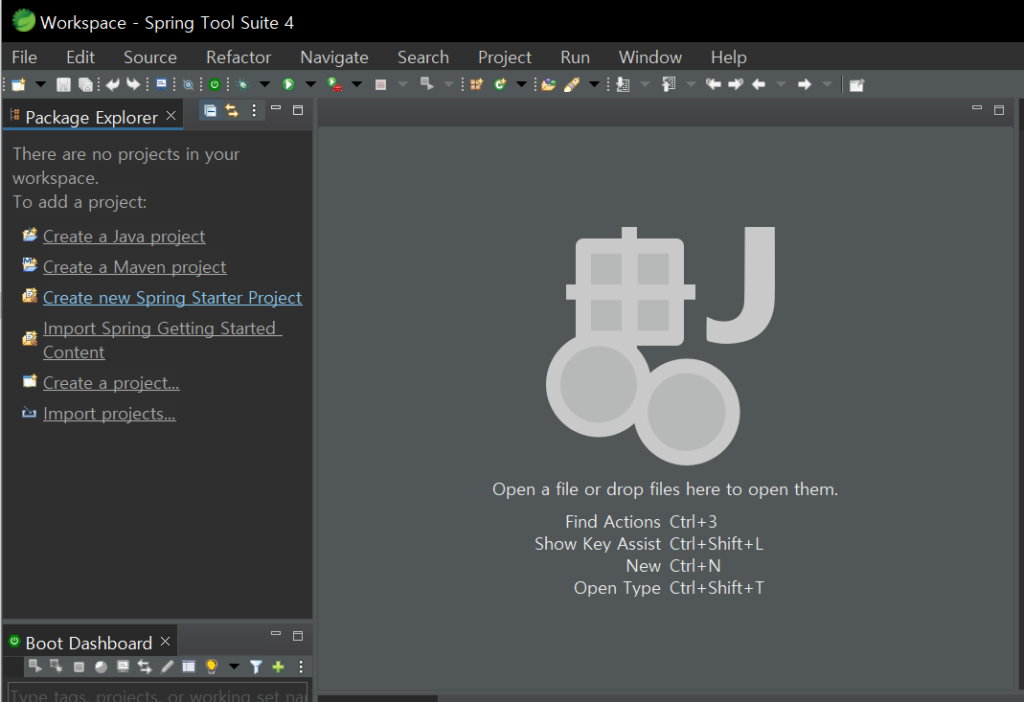Click Create new Spring Starter Project link
The image size is (1024, 702).
pos(172,298)
